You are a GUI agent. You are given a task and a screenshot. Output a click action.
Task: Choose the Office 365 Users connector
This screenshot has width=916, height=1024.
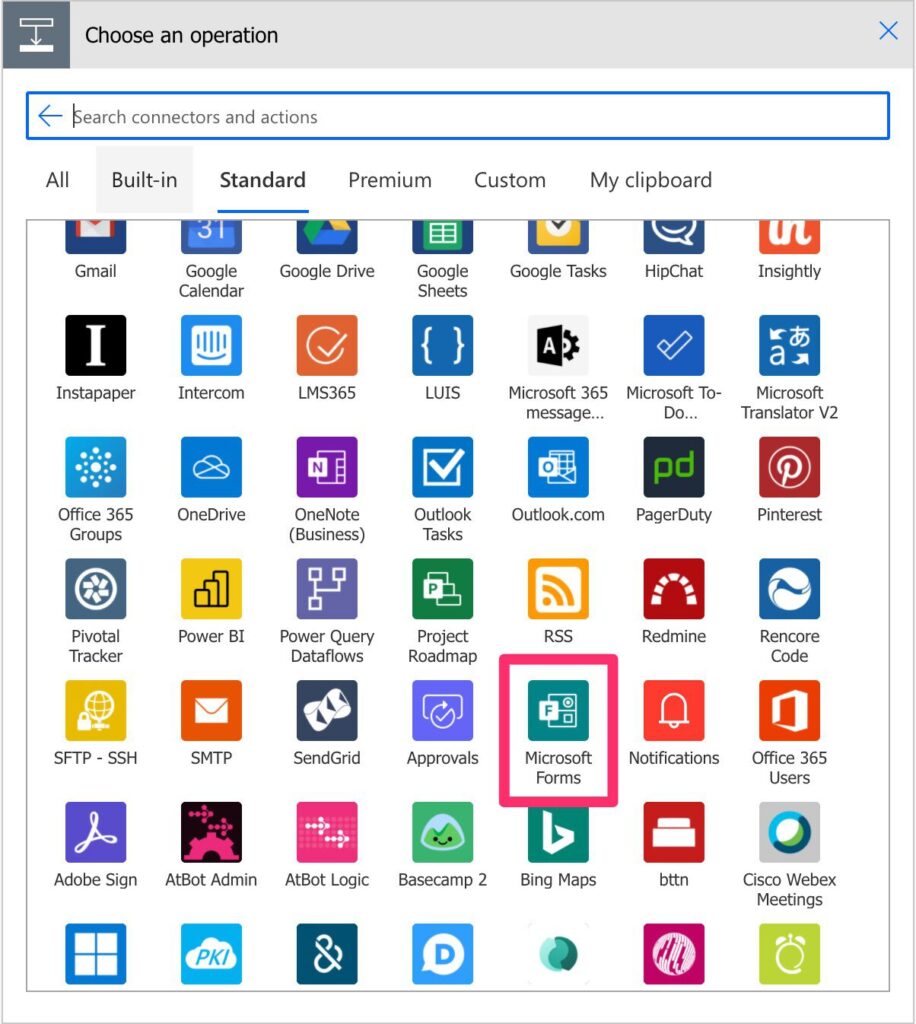pyautogui.click(x=789, y=711)
